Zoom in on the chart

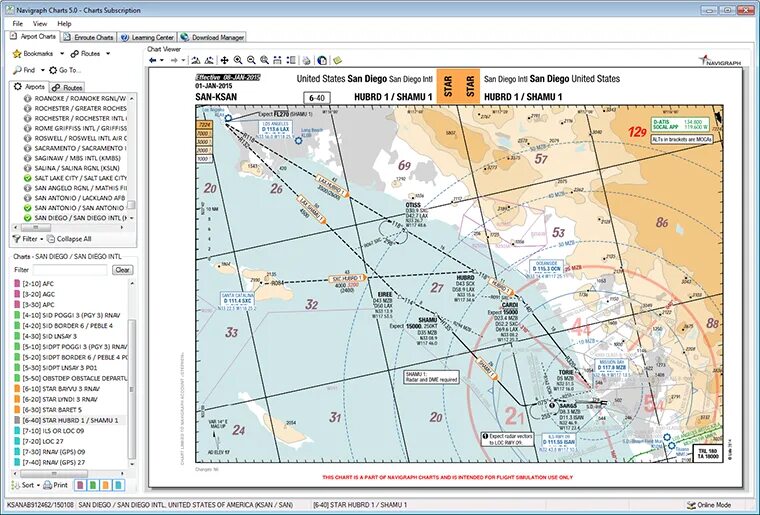tap(238, 60)
